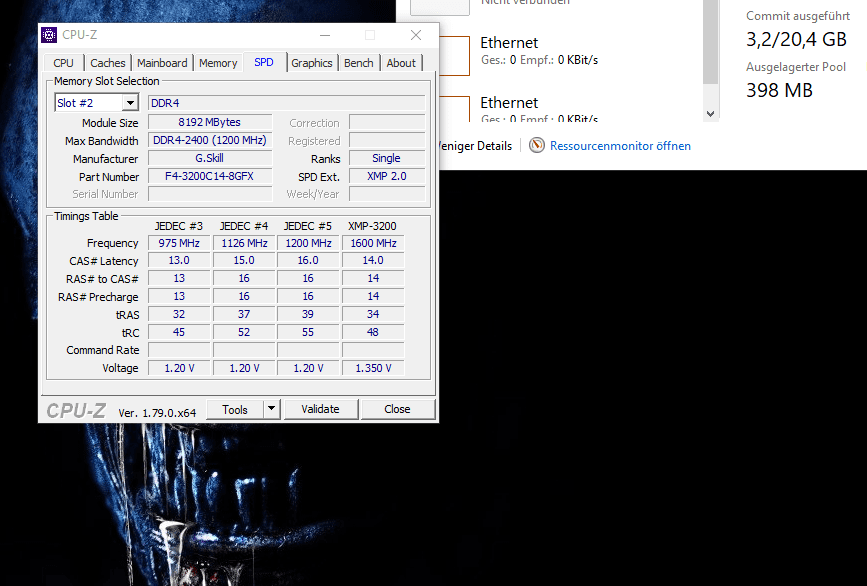
Task: Click the Ranks value Single
Action: pos(387,158)
